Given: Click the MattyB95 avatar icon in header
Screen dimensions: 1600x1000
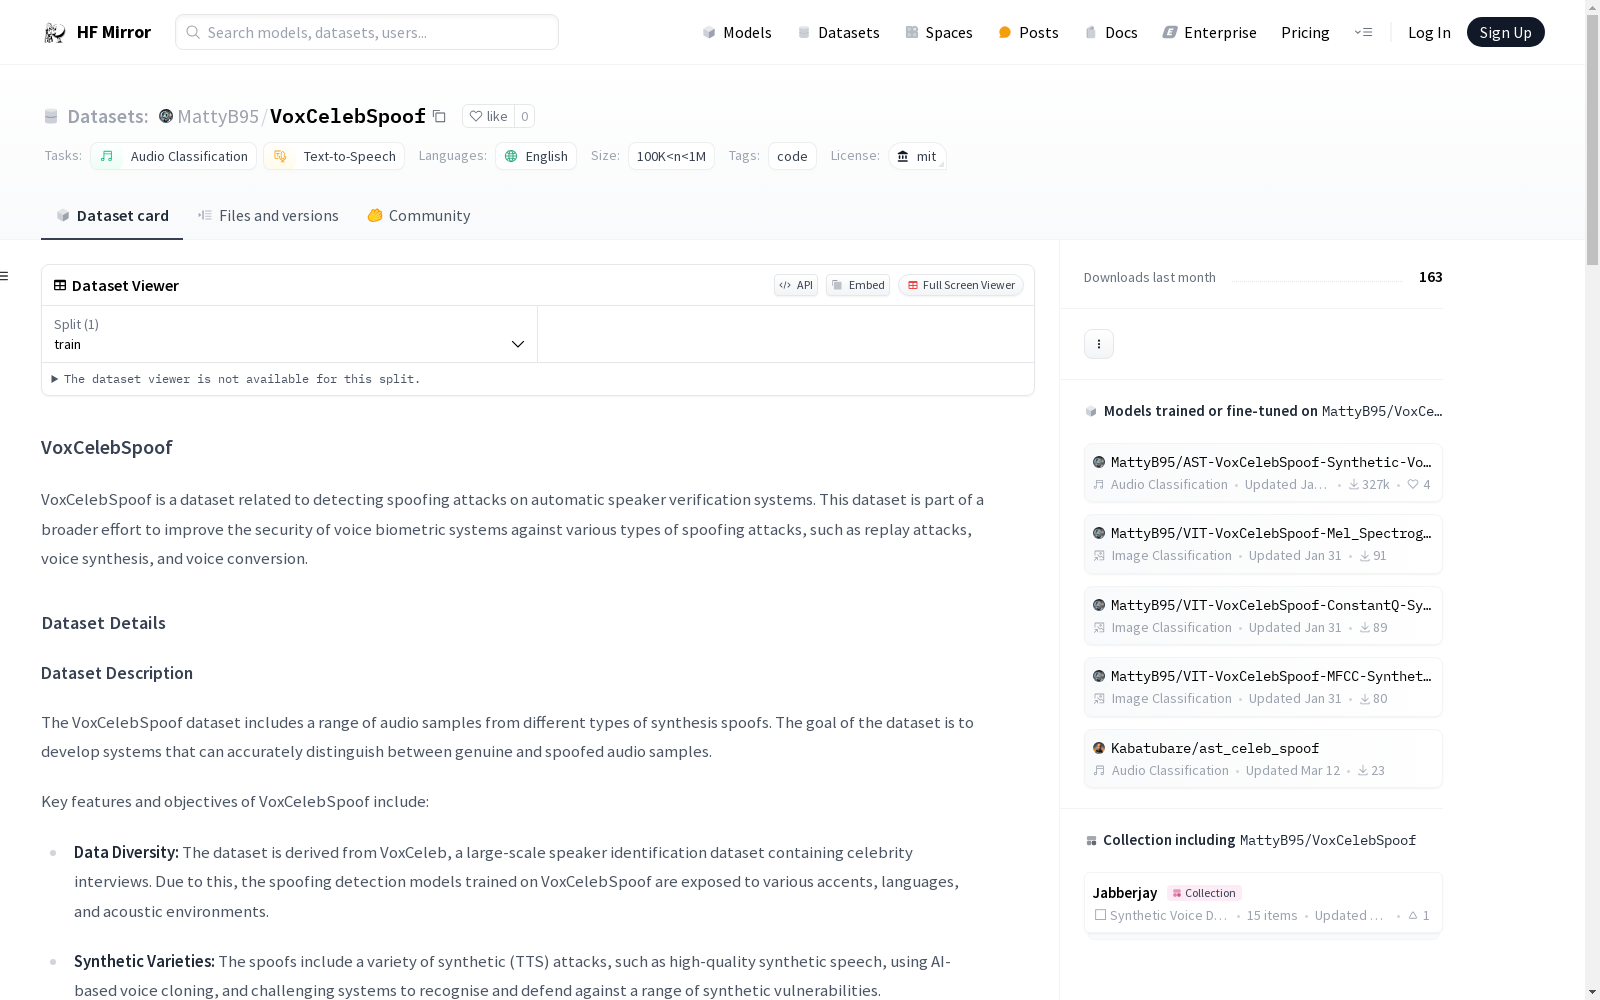Looking at the screenshot, I should (x=166, y=116).
